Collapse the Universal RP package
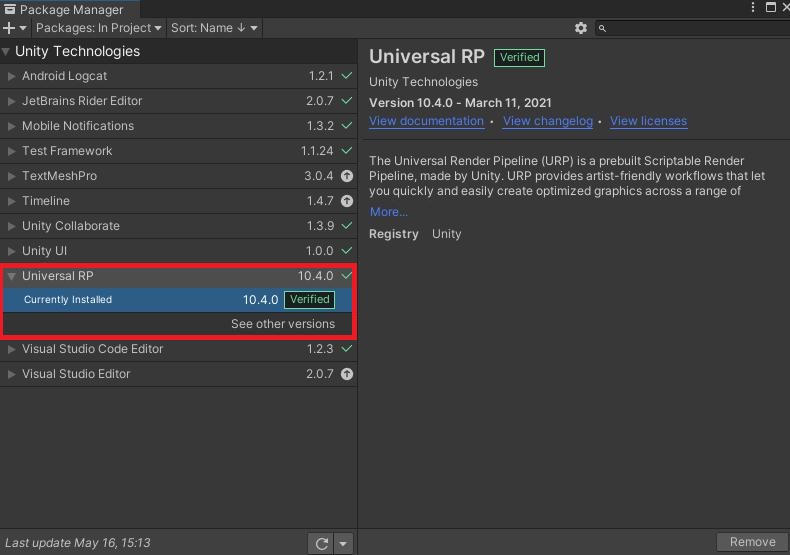 11,276
